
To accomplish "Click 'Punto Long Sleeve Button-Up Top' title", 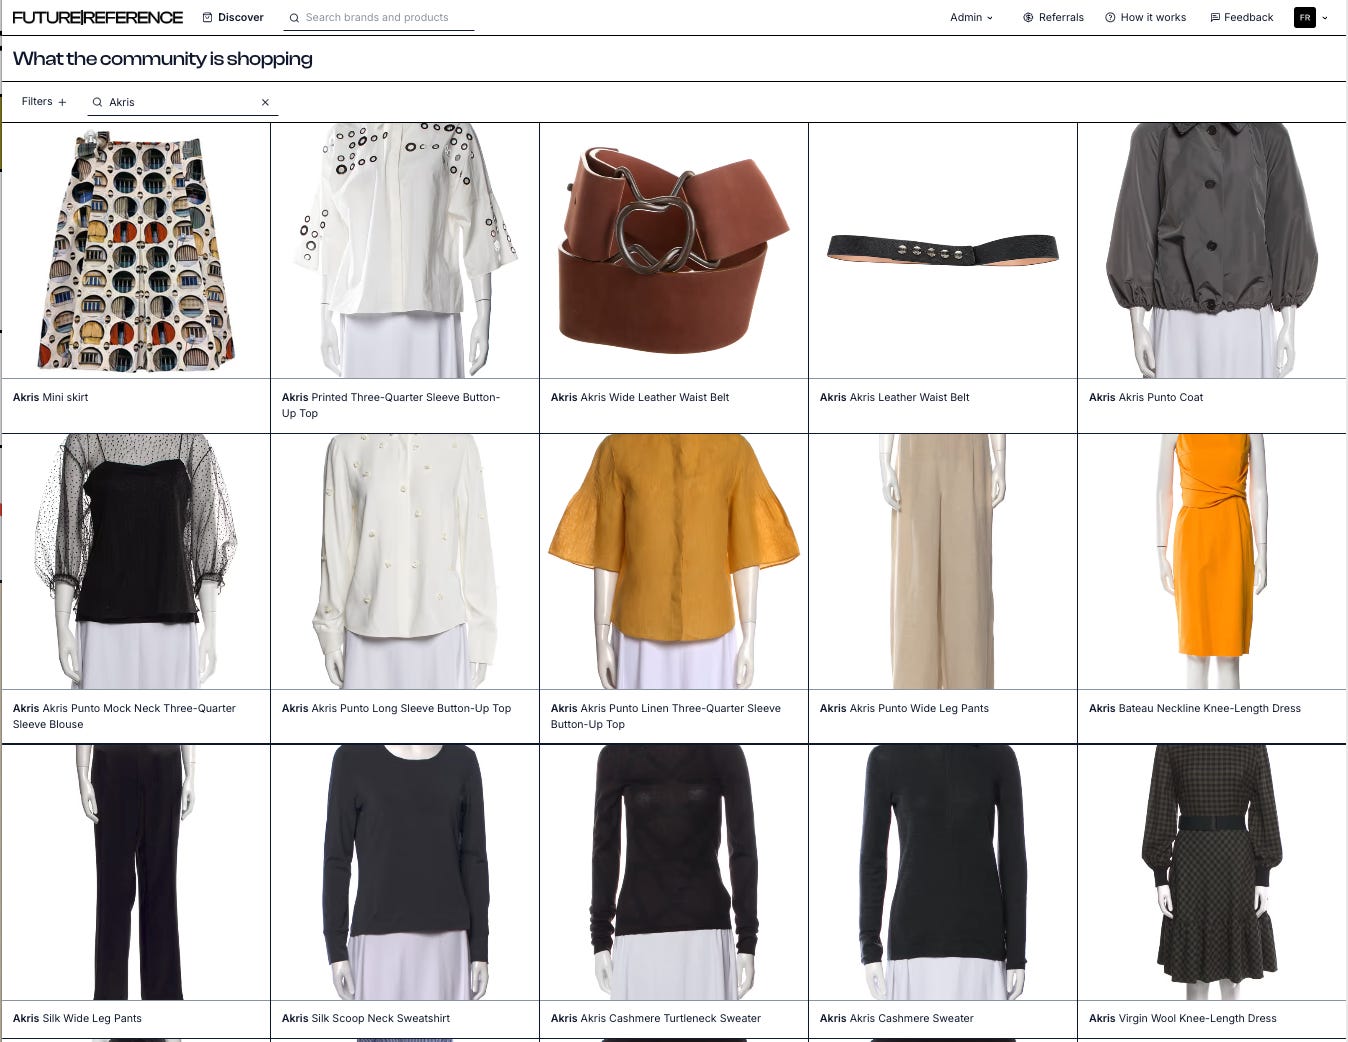I will [396, 708].
